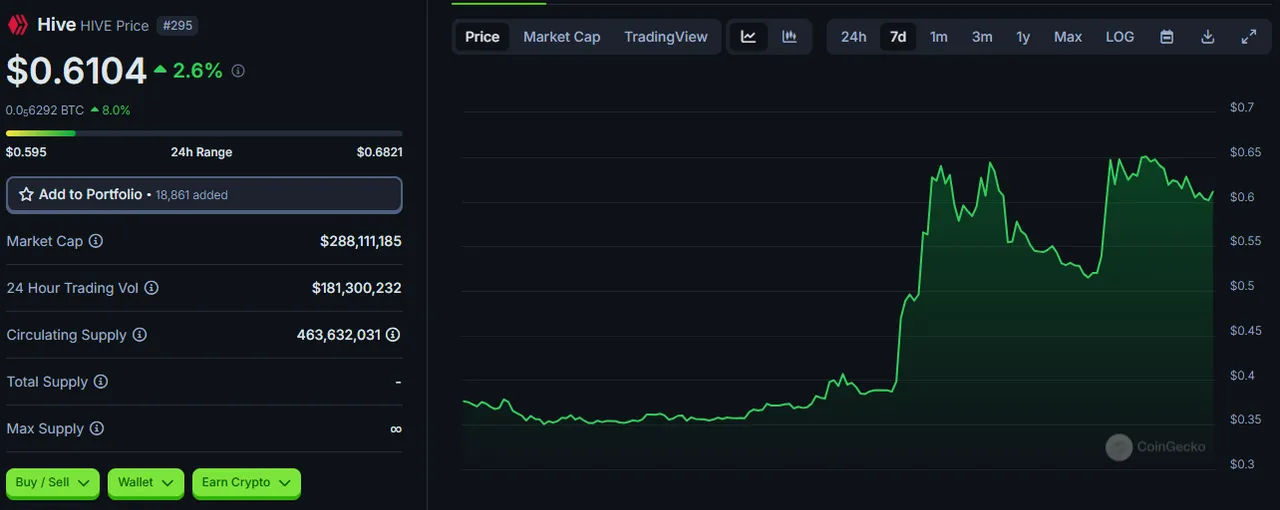Open the Wallet dropdown

click(x=146, y=483)
